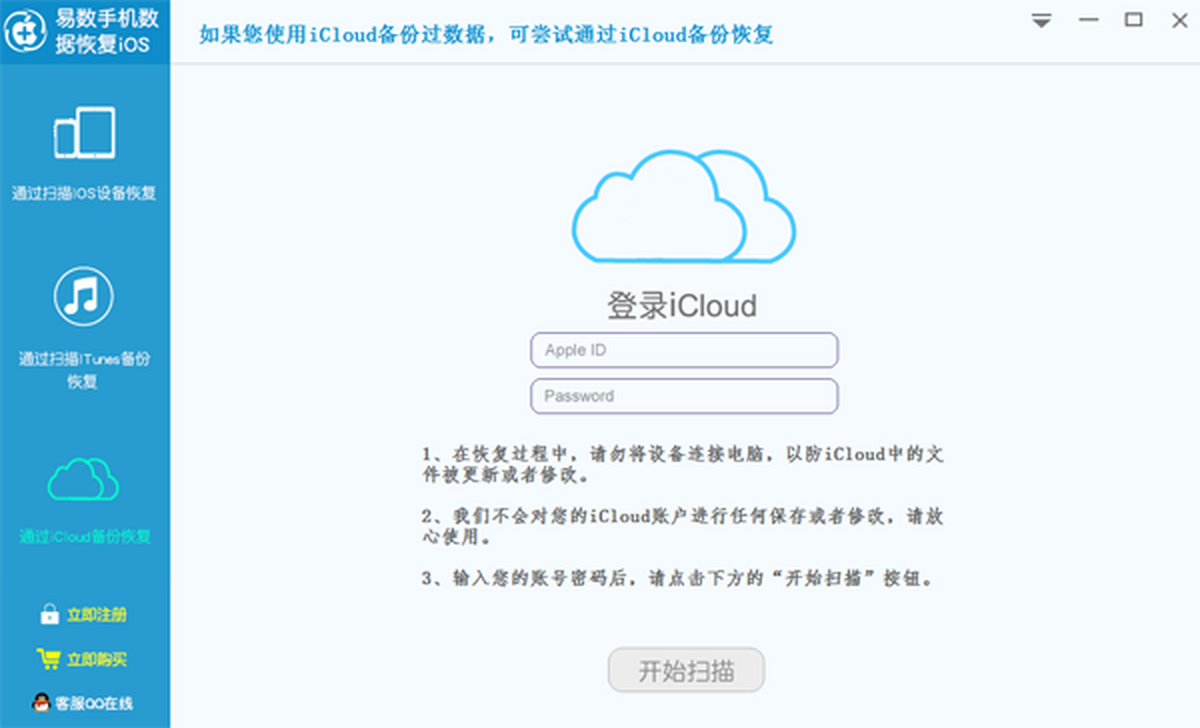Screen dimensions: 1200x728
Task: Select the iOS device scan icon
Action: [85, 133]
